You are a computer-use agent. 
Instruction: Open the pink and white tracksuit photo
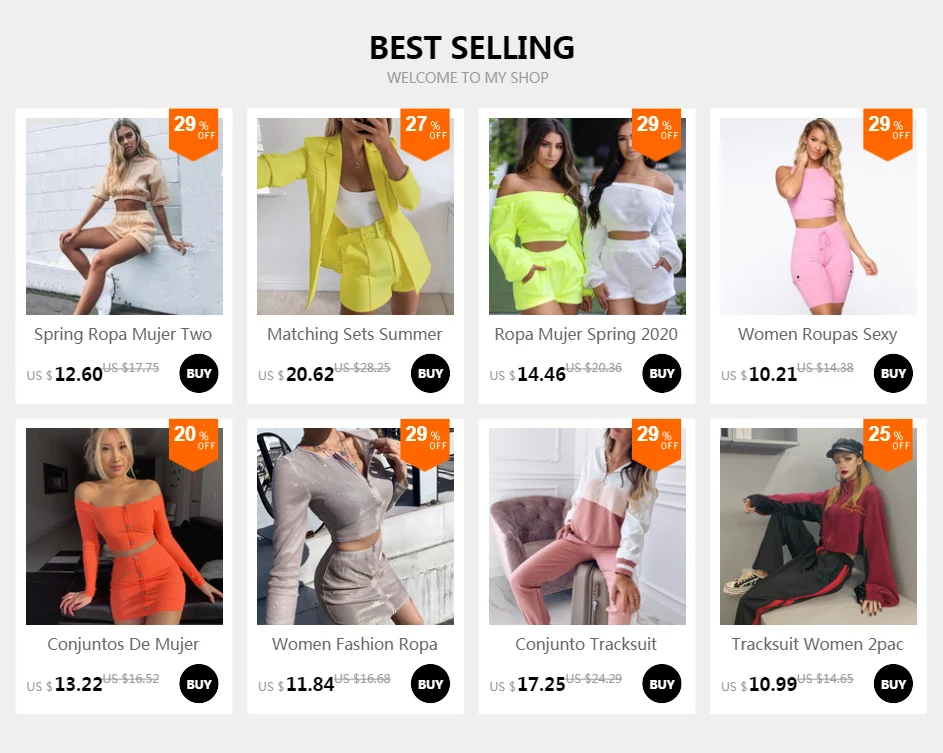(x=587, y=526)
